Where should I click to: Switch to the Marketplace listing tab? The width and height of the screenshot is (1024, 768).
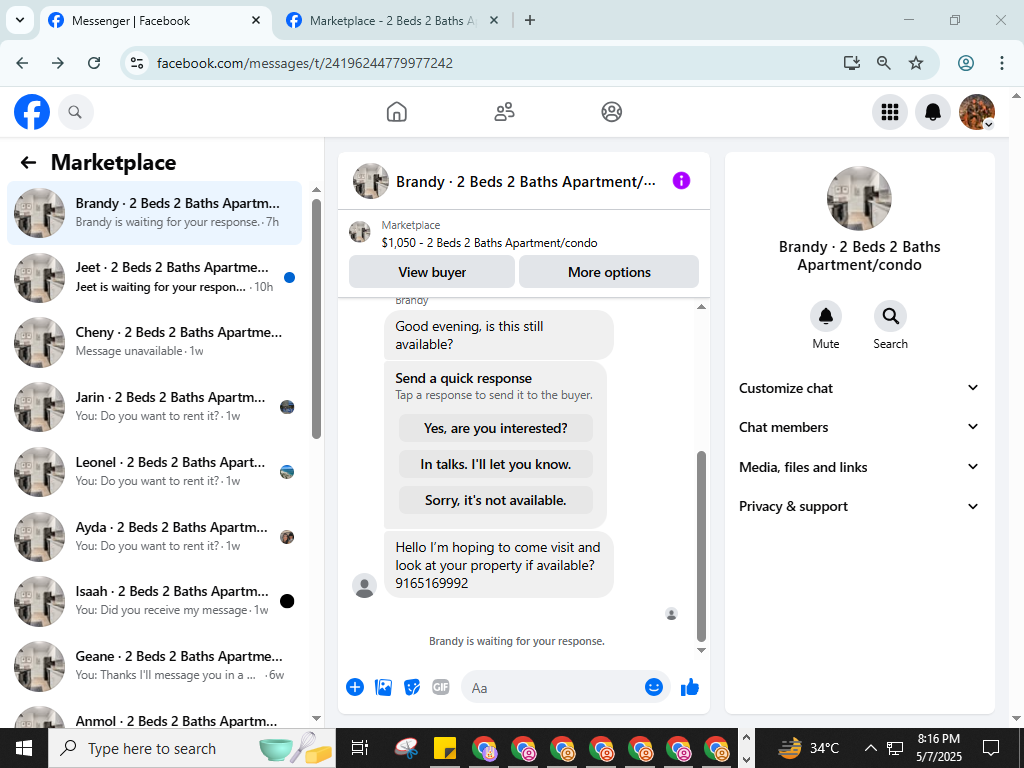392,21
